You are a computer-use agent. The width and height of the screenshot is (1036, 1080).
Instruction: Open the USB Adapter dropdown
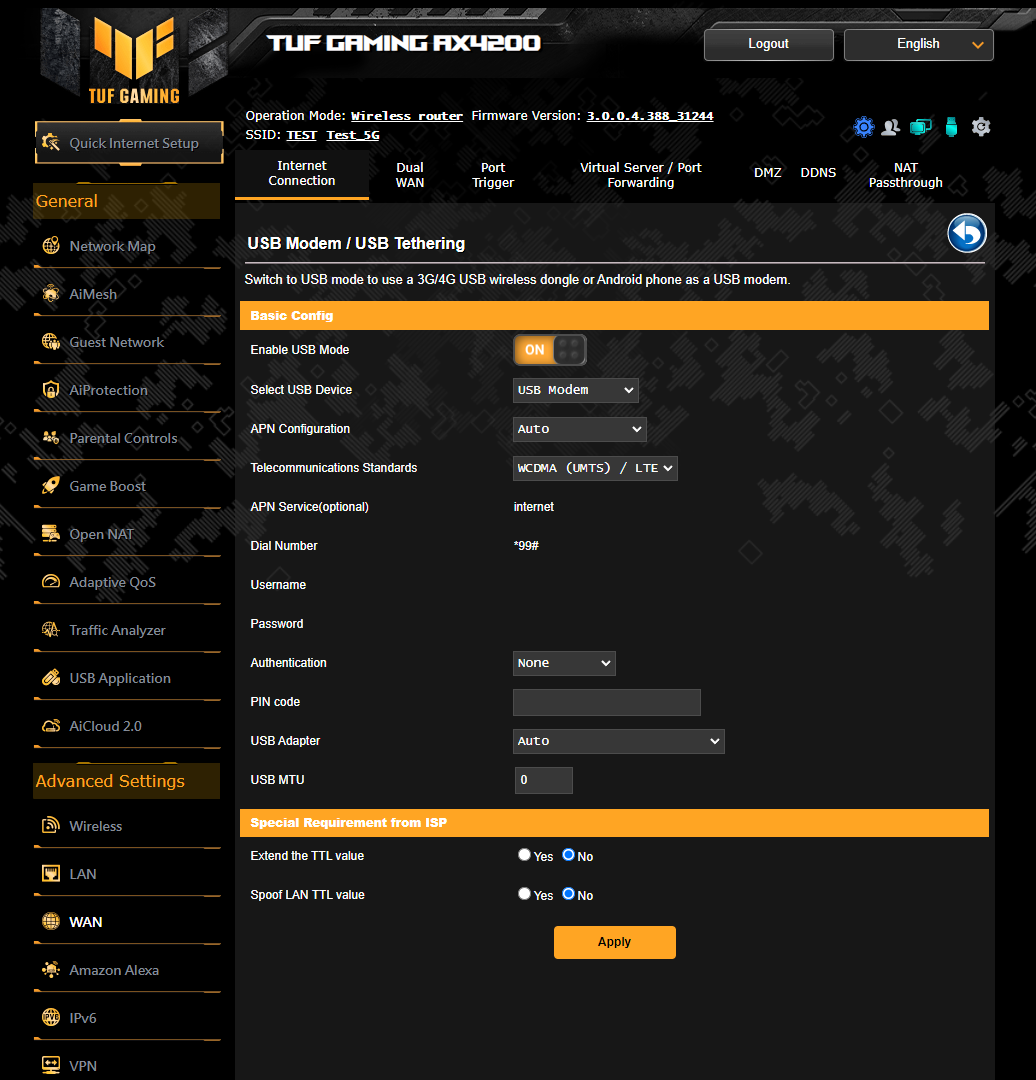(619, 741)
